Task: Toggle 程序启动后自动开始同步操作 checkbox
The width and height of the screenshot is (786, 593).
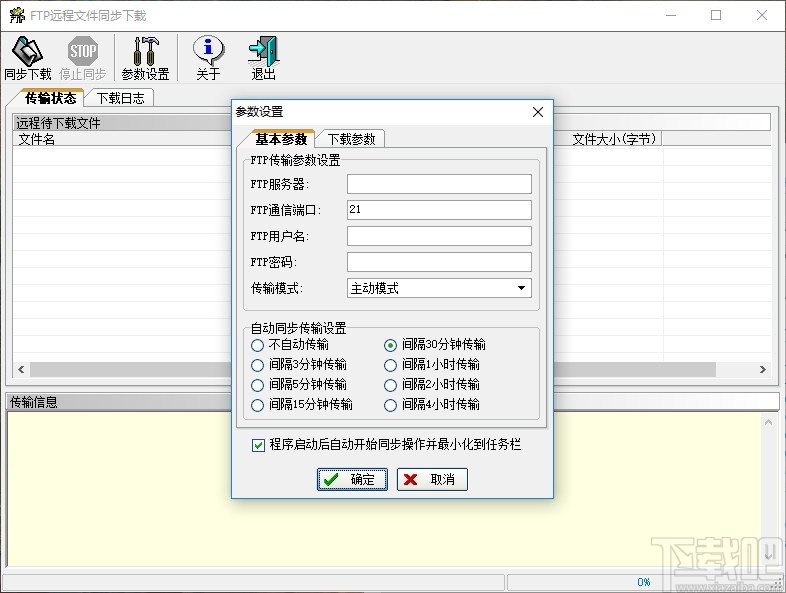Action: (x=258, y=445)
